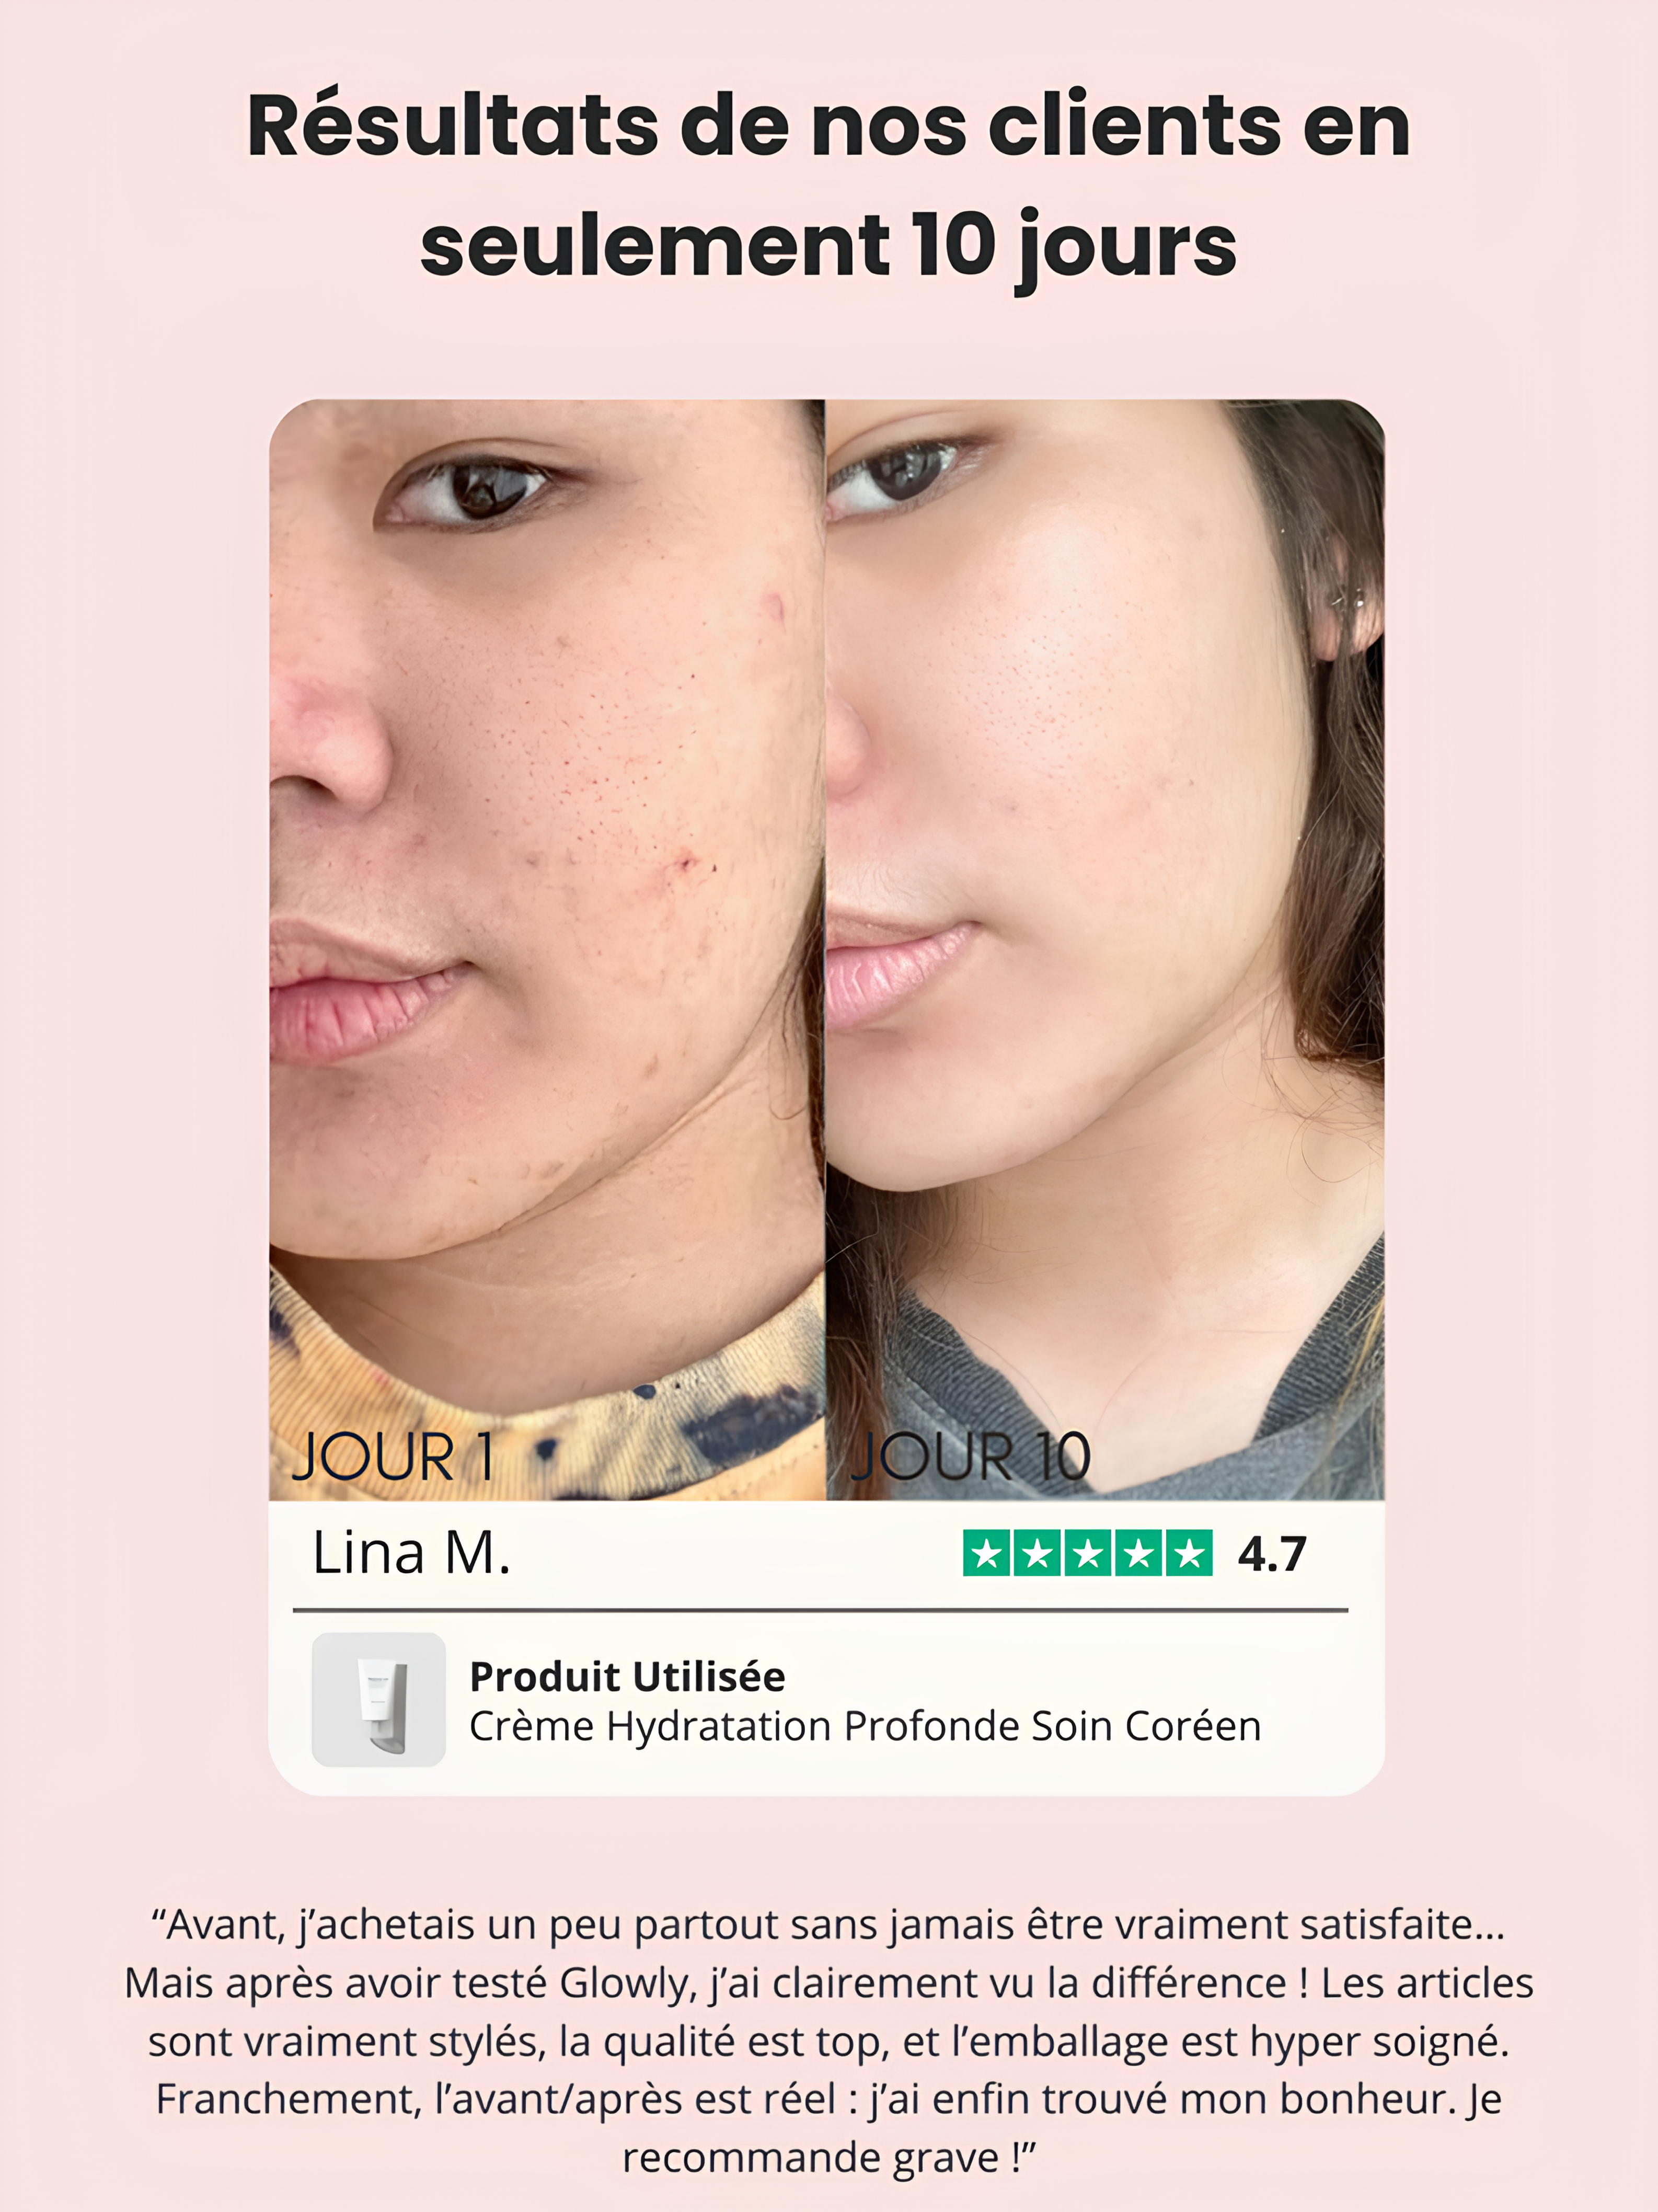Click the JOUR 10 after photo
This screenshot has height=2212, width=1658.
1105,949
